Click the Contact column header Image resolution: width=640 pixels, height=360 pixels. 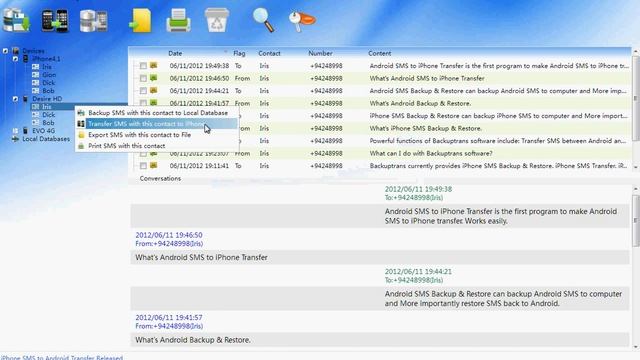tap(269, 53)
